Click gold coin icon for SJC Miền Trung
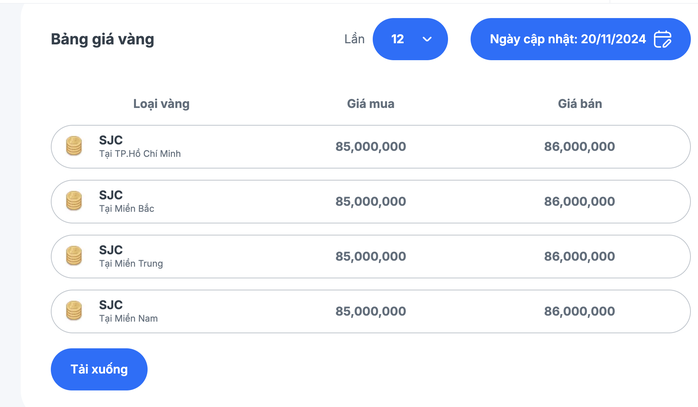Image resolution: width=698 pixels, height=407 pixels. tap(74, 256)
